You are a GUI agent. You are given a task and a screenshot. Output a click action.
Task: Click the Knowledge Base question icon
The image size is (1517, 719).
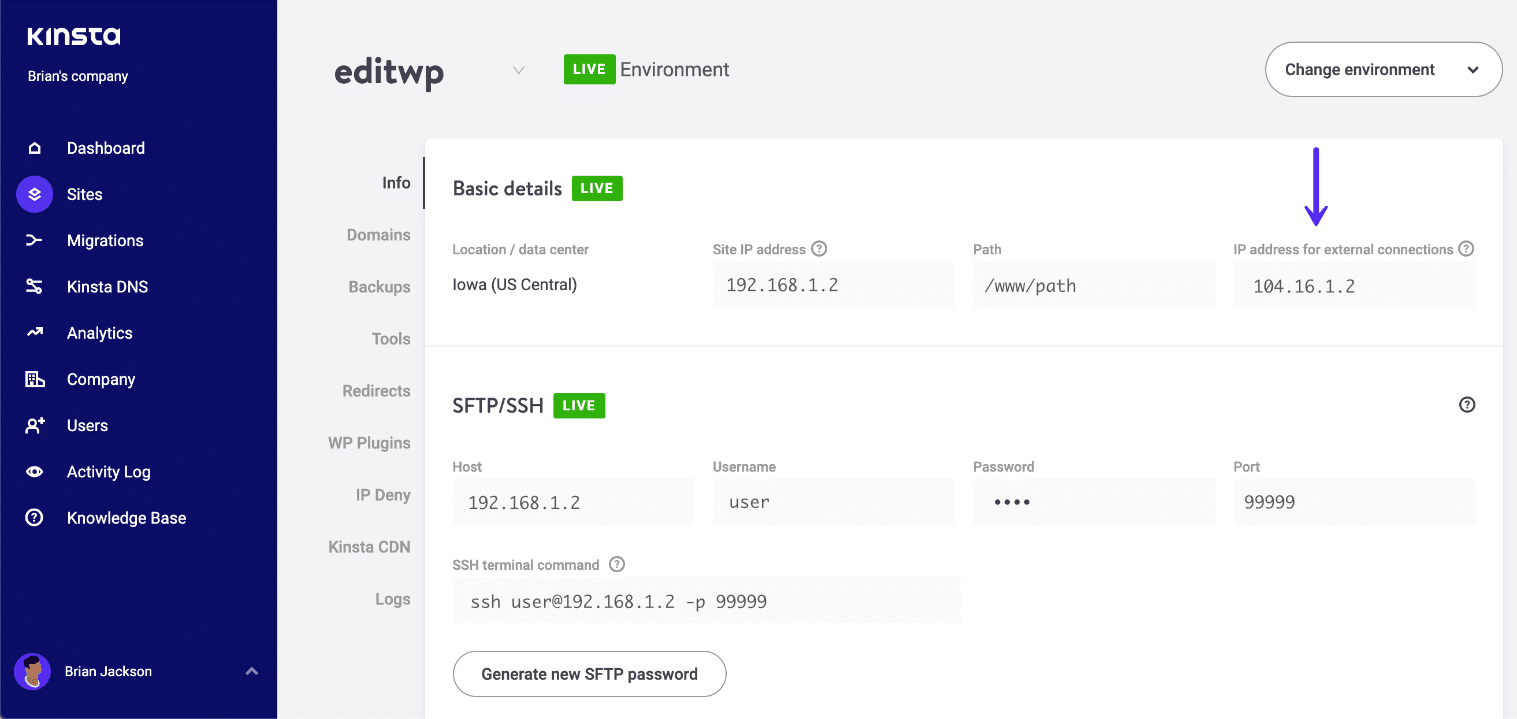point(35,518)
